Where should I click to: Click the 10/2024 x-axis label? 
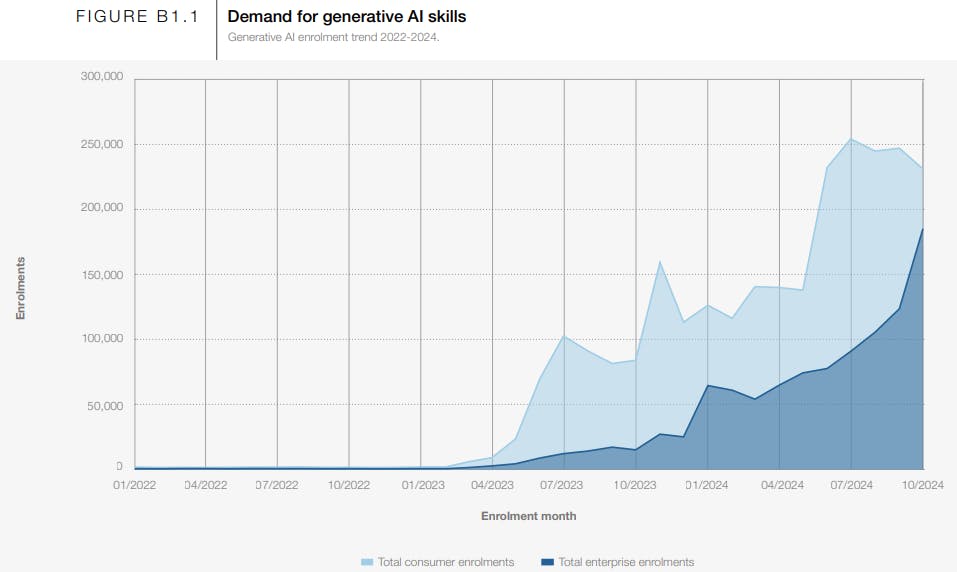(x=922, y=485)
